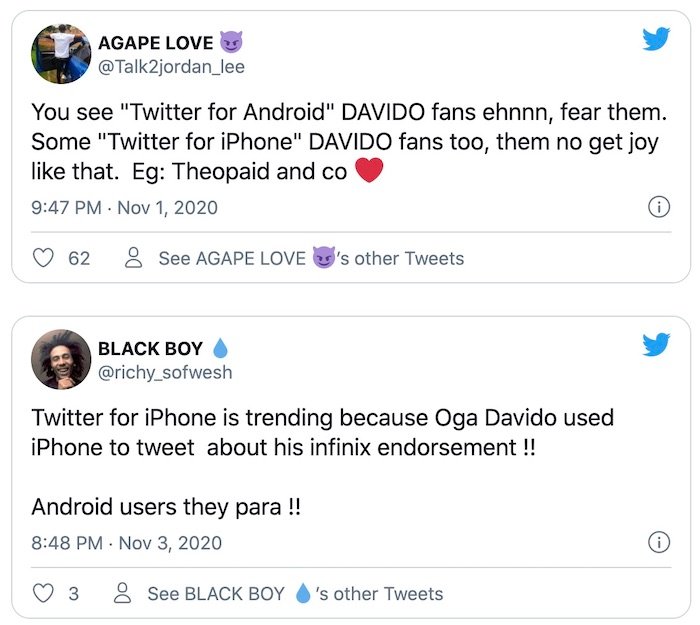This screenshot has height=625, width=700.
Task: Click Twitter bird icon on BLACK BOY tweet
Action: [656, 344]
